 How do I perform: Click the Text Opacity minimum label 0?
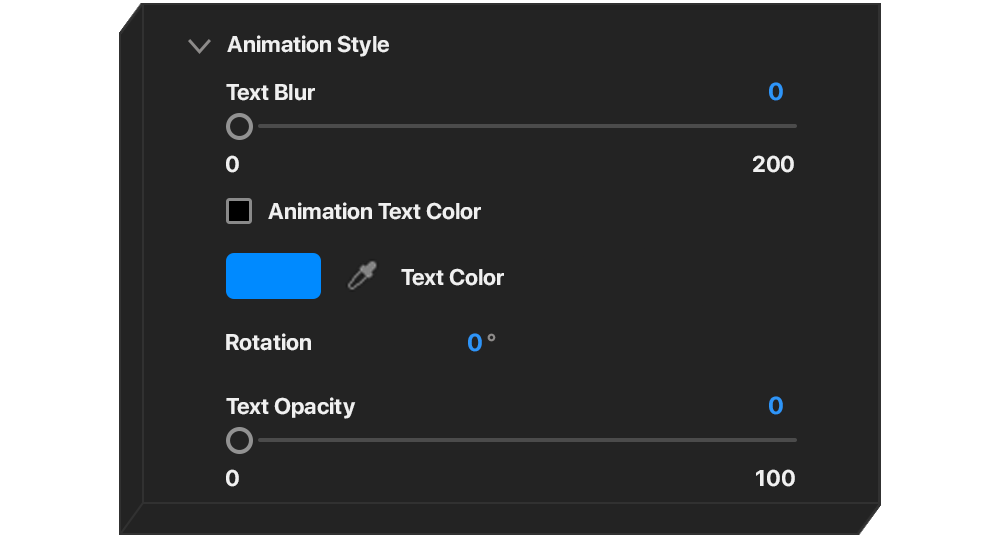coord(232,479)
